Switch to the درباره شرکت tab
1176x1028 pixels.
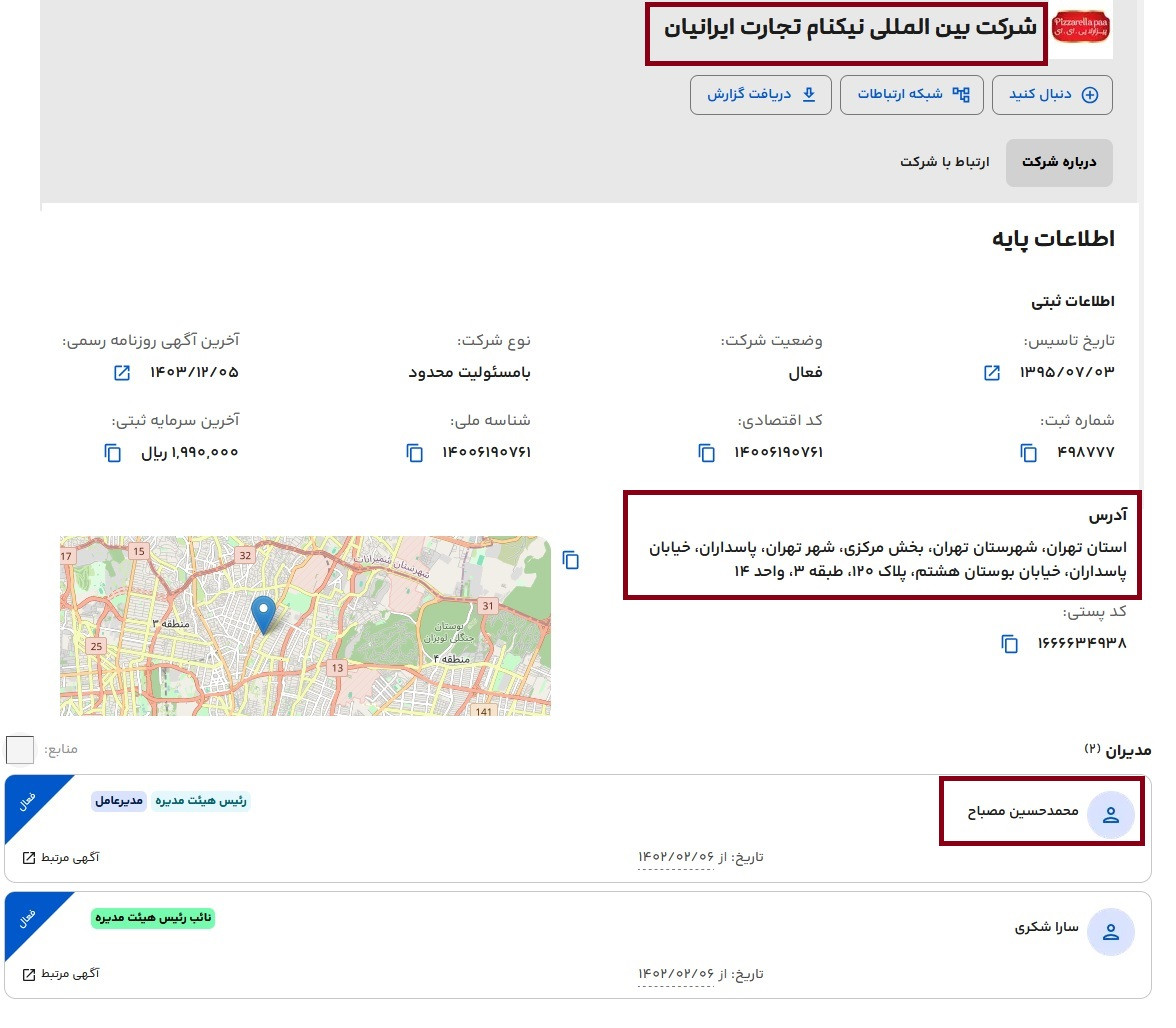pos(1058,162)
